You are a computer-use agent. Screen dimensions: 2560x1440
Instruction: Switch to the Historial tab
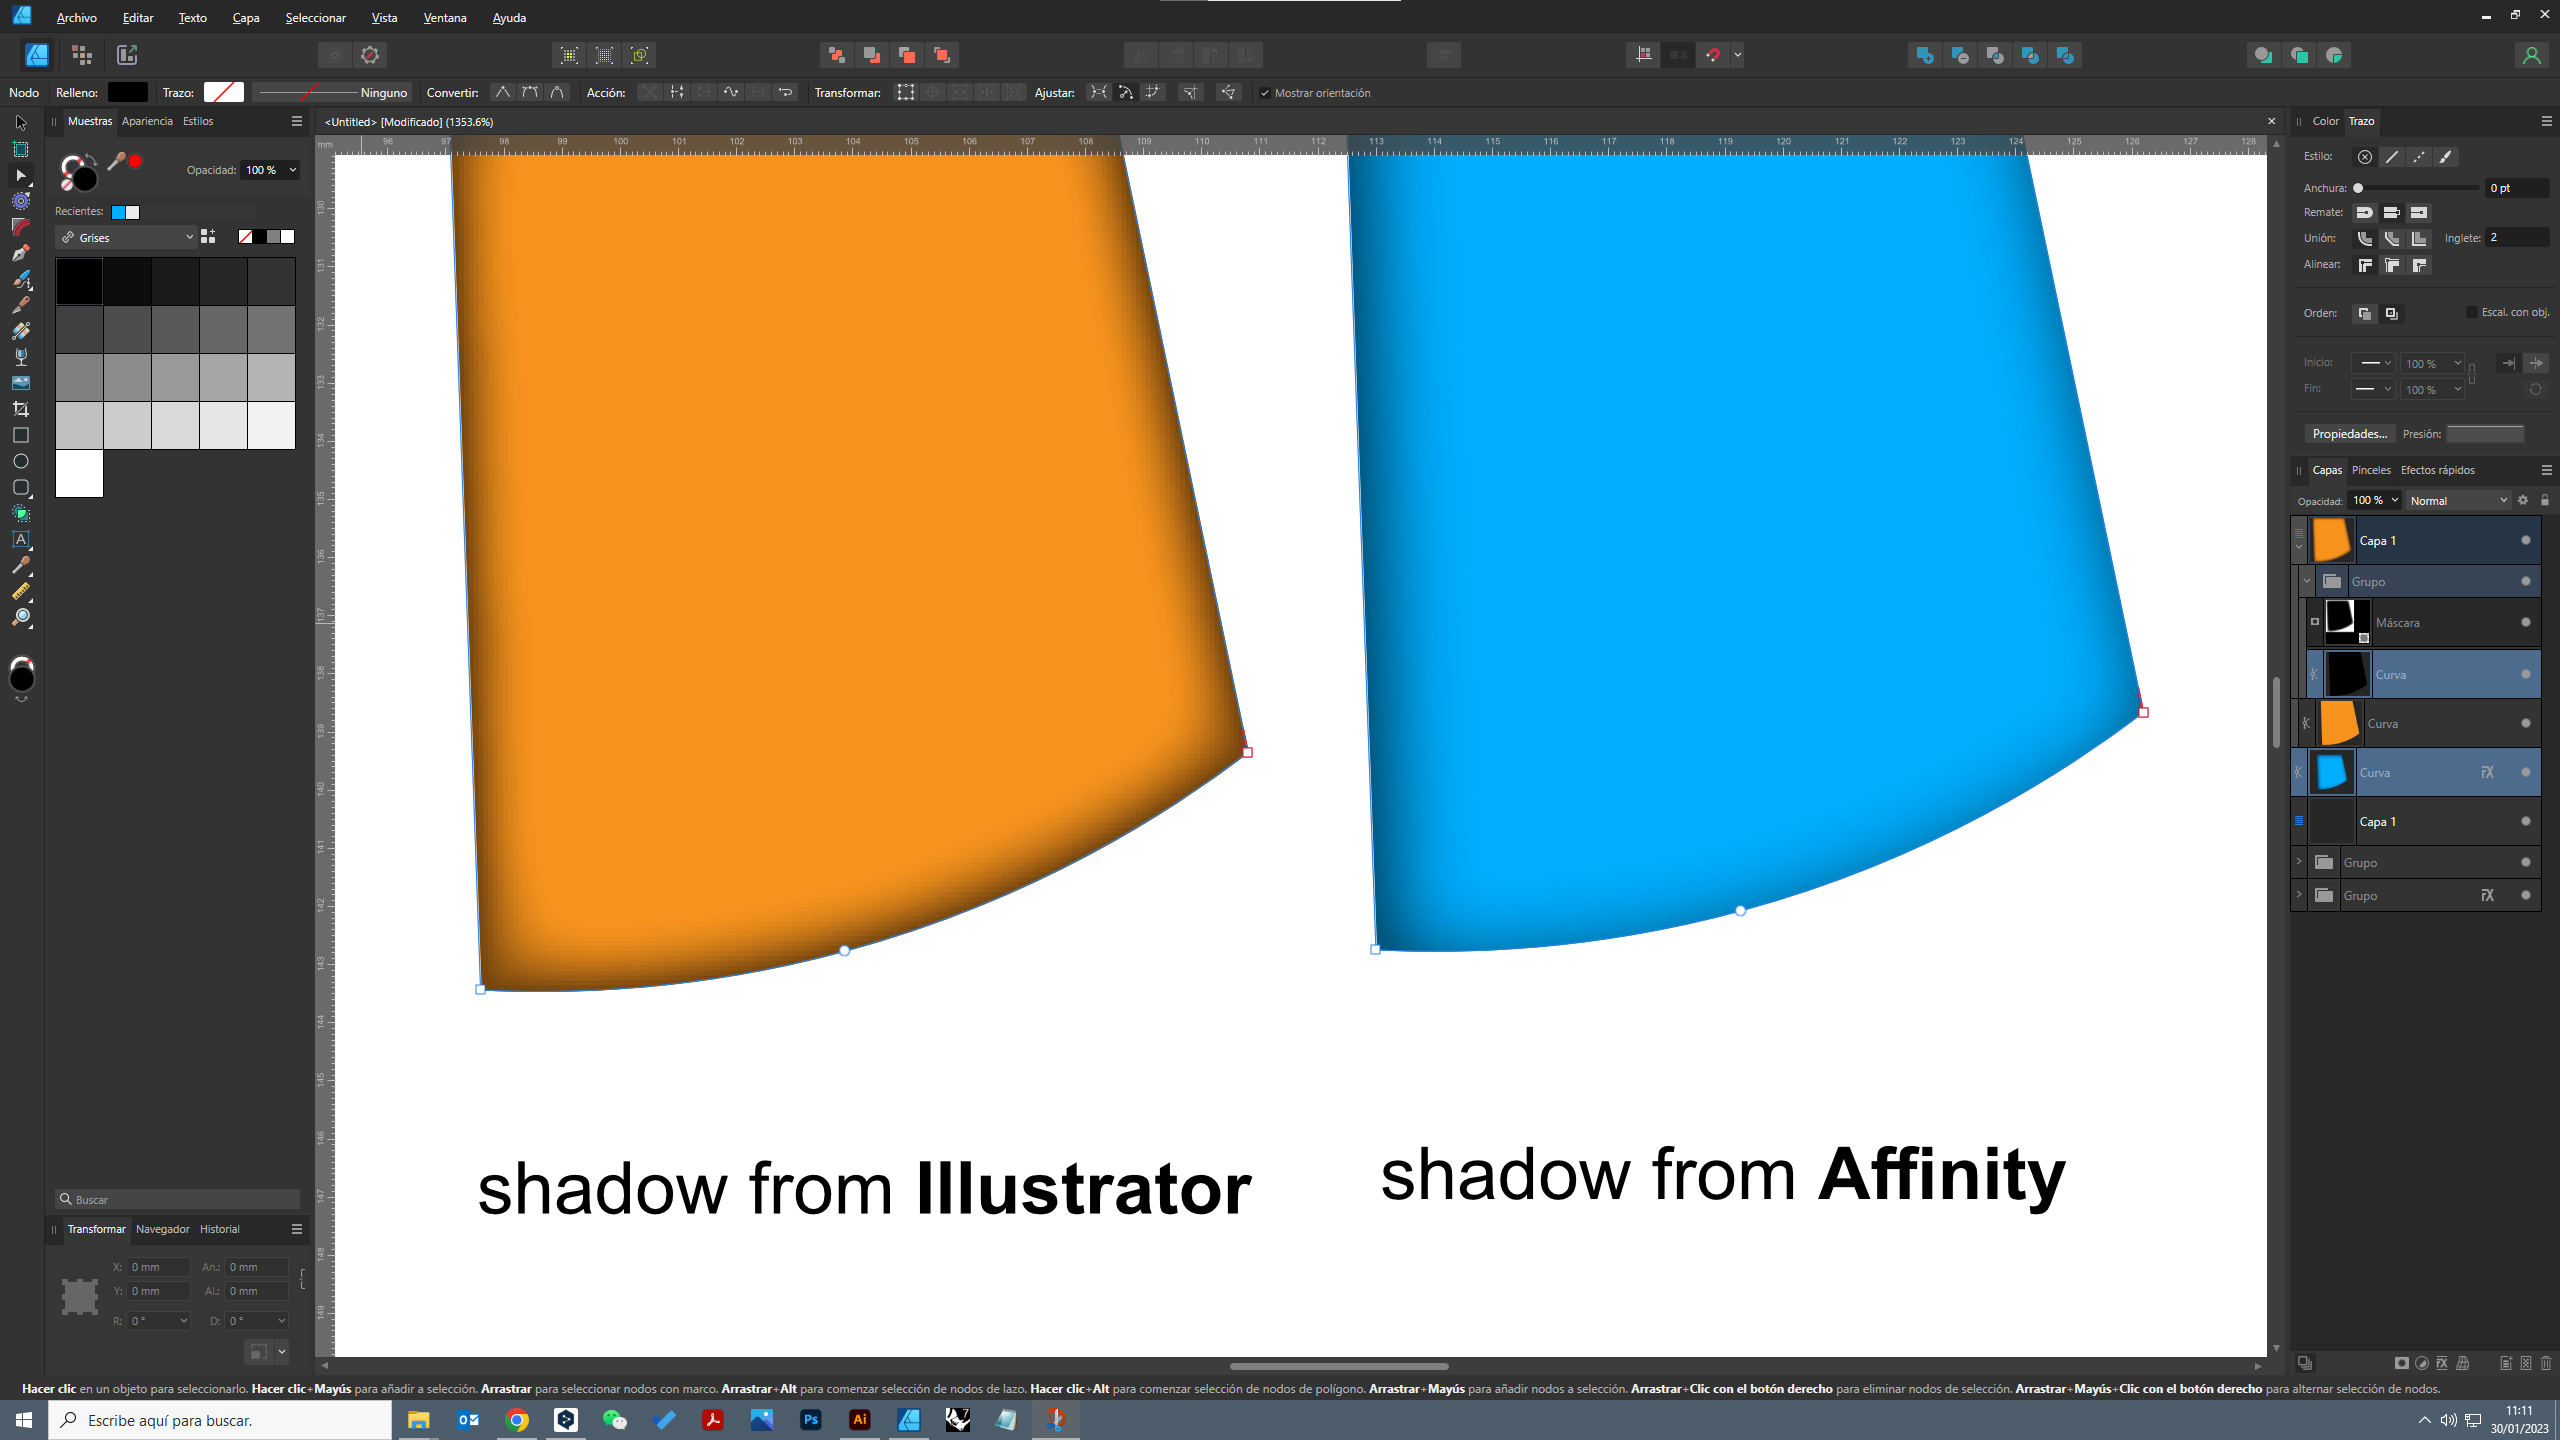219,1229
